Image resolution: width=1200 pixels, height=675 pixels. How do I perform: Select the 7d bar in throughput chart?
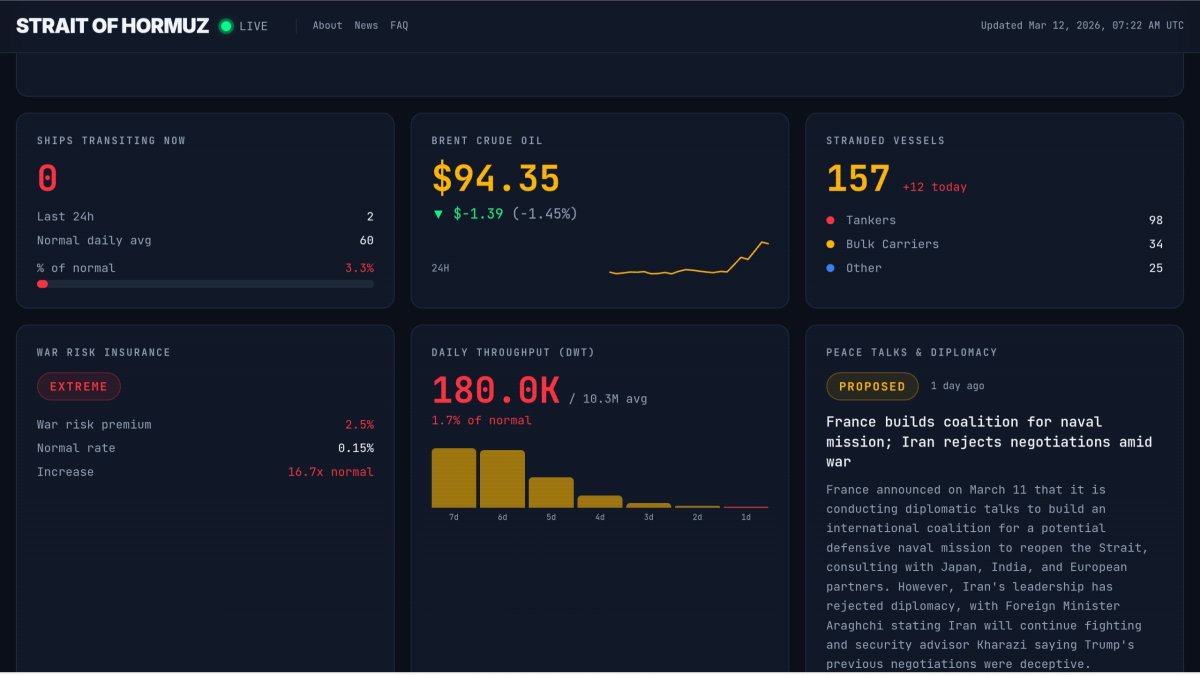tap(454, 478)
